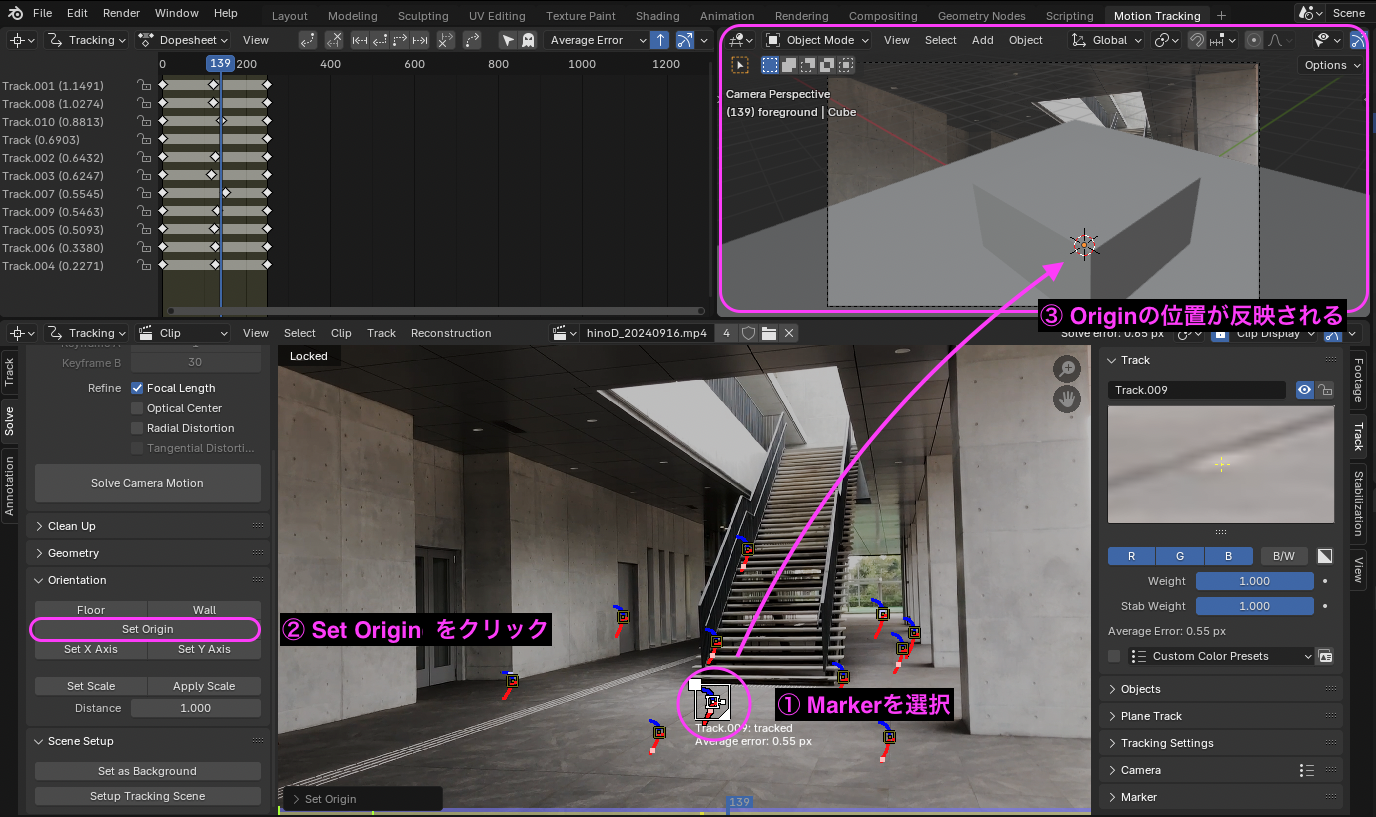Open the Reconstruction menu in clip editor
Screen dimensions: 1376x817
coord(451,333)
